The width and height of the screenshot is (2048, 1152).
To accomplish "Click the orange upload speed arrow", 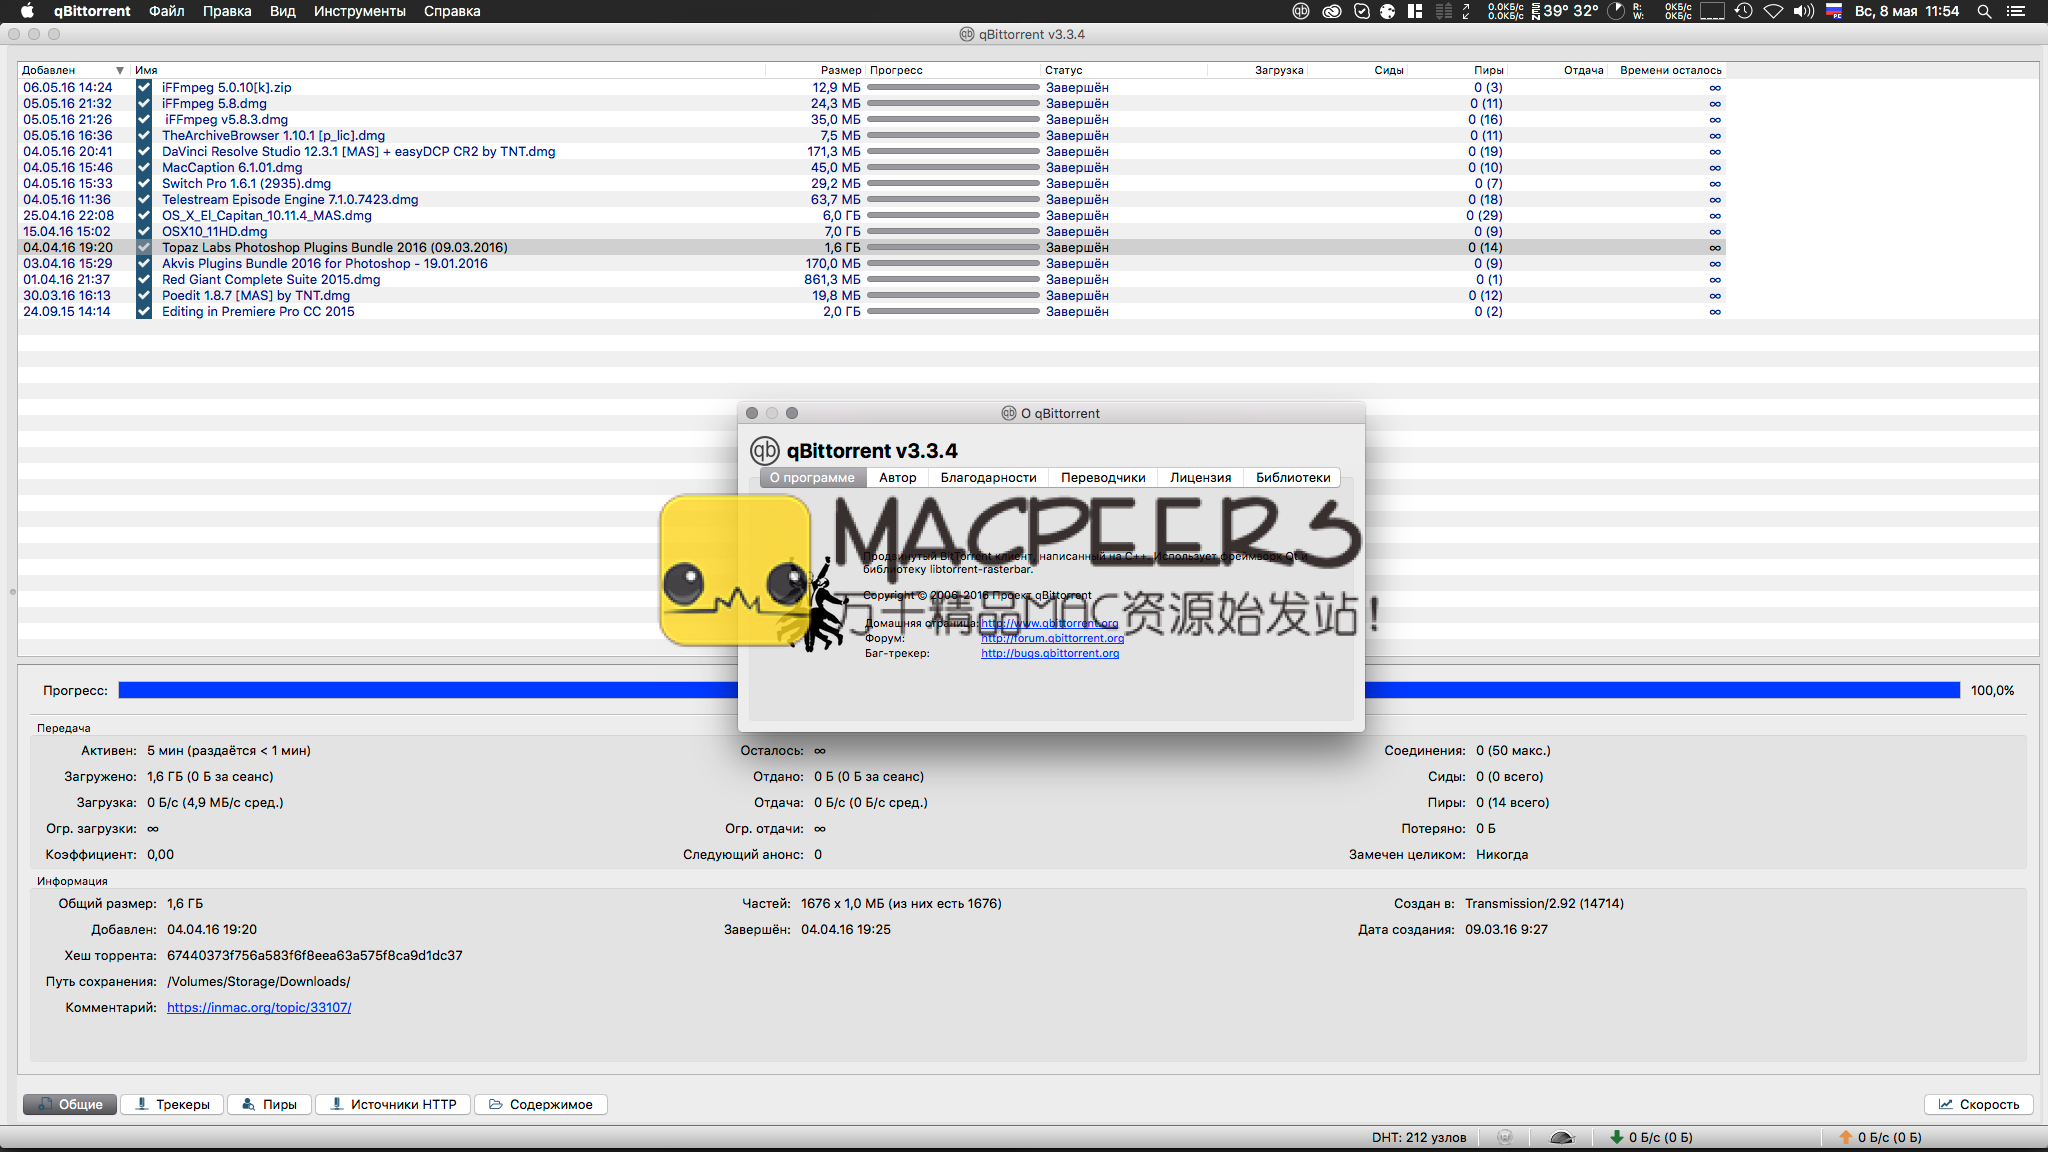I will (1845, 1137).
